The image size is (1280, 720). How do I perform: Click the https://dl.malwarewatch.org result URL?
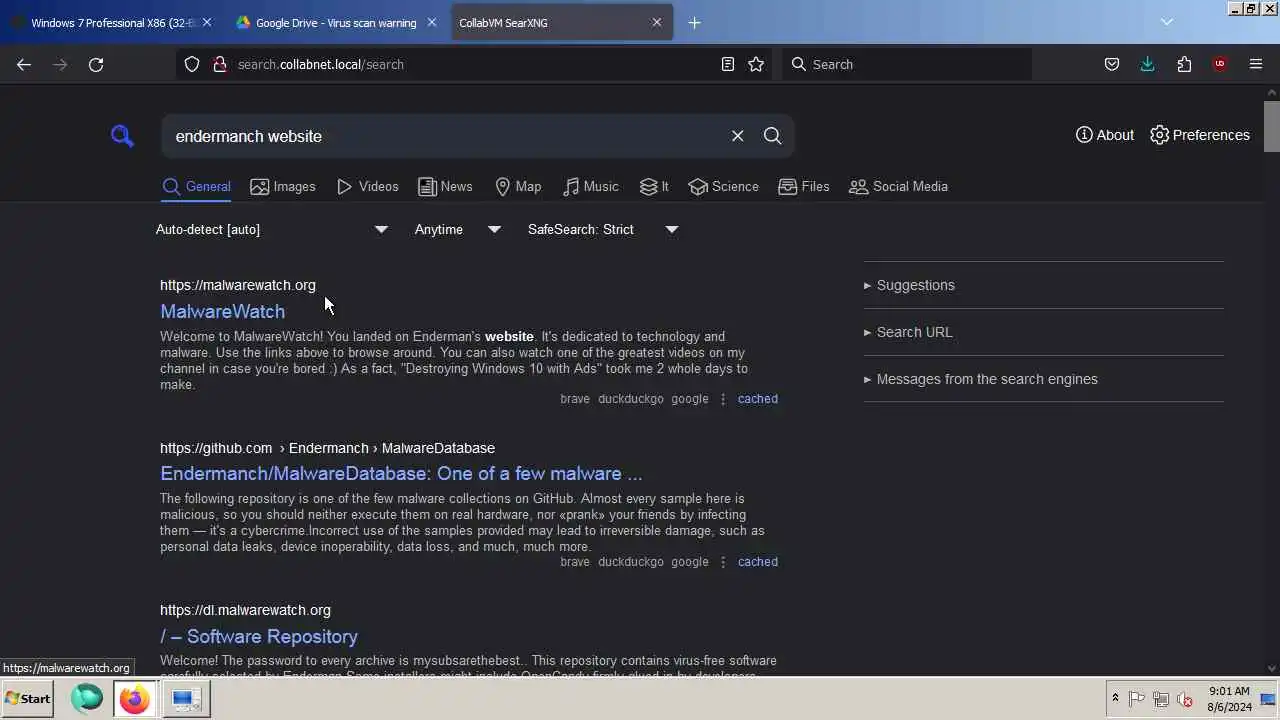[245, 610]
